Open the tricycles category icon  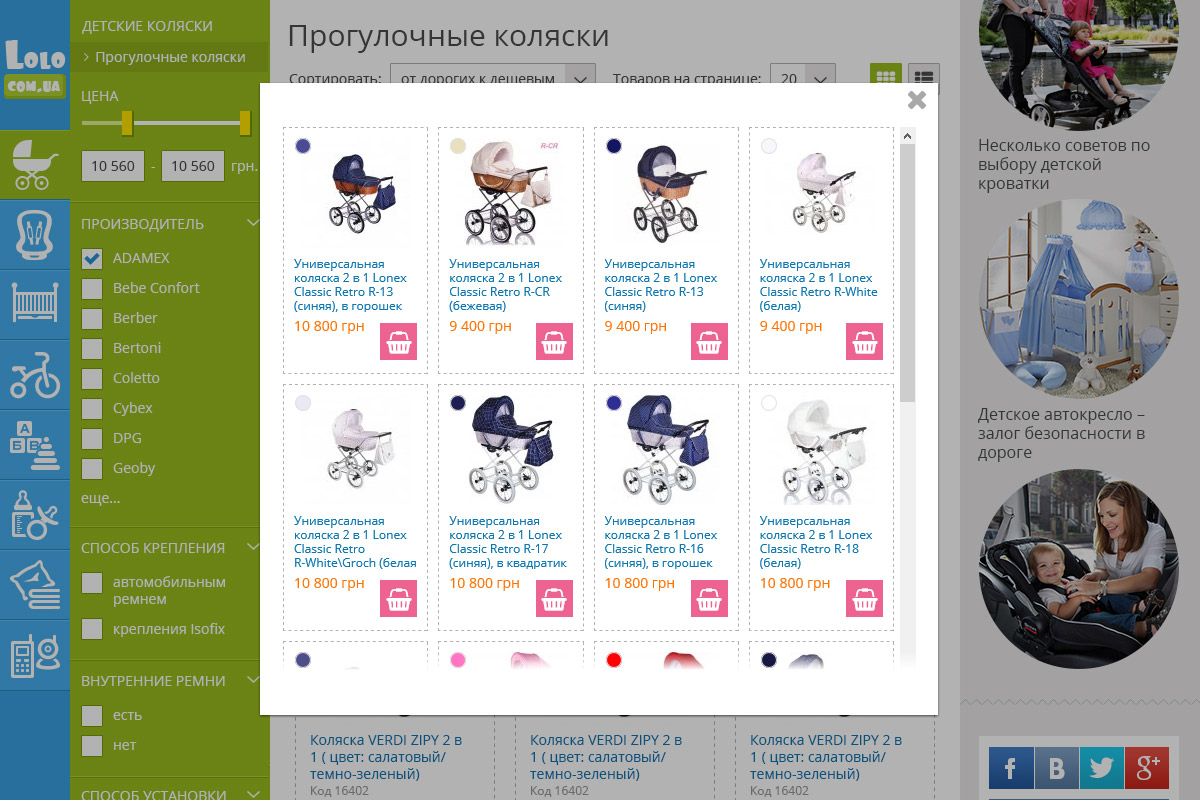[35, 375]
